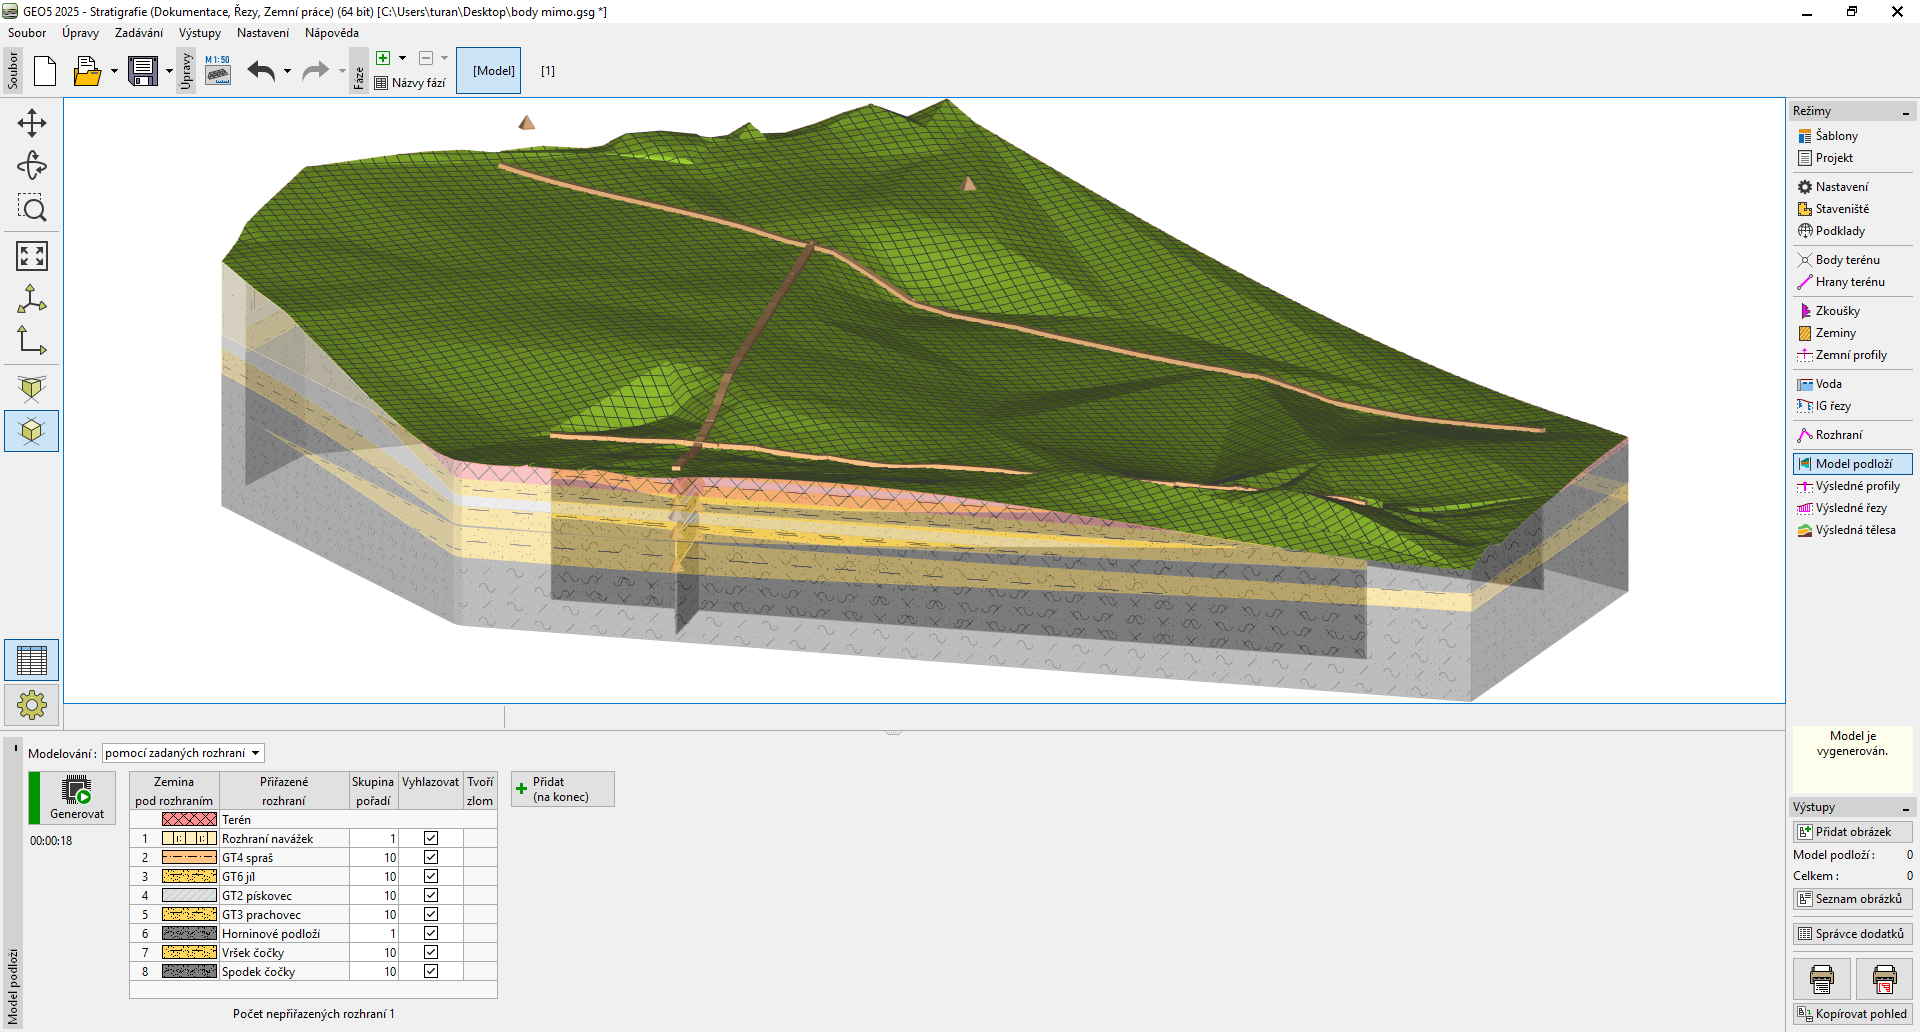Collapse the Režimy panel
The width and height of the screenshot is (1920, 1032).
pyautogui.click(x=1905, y=112)
